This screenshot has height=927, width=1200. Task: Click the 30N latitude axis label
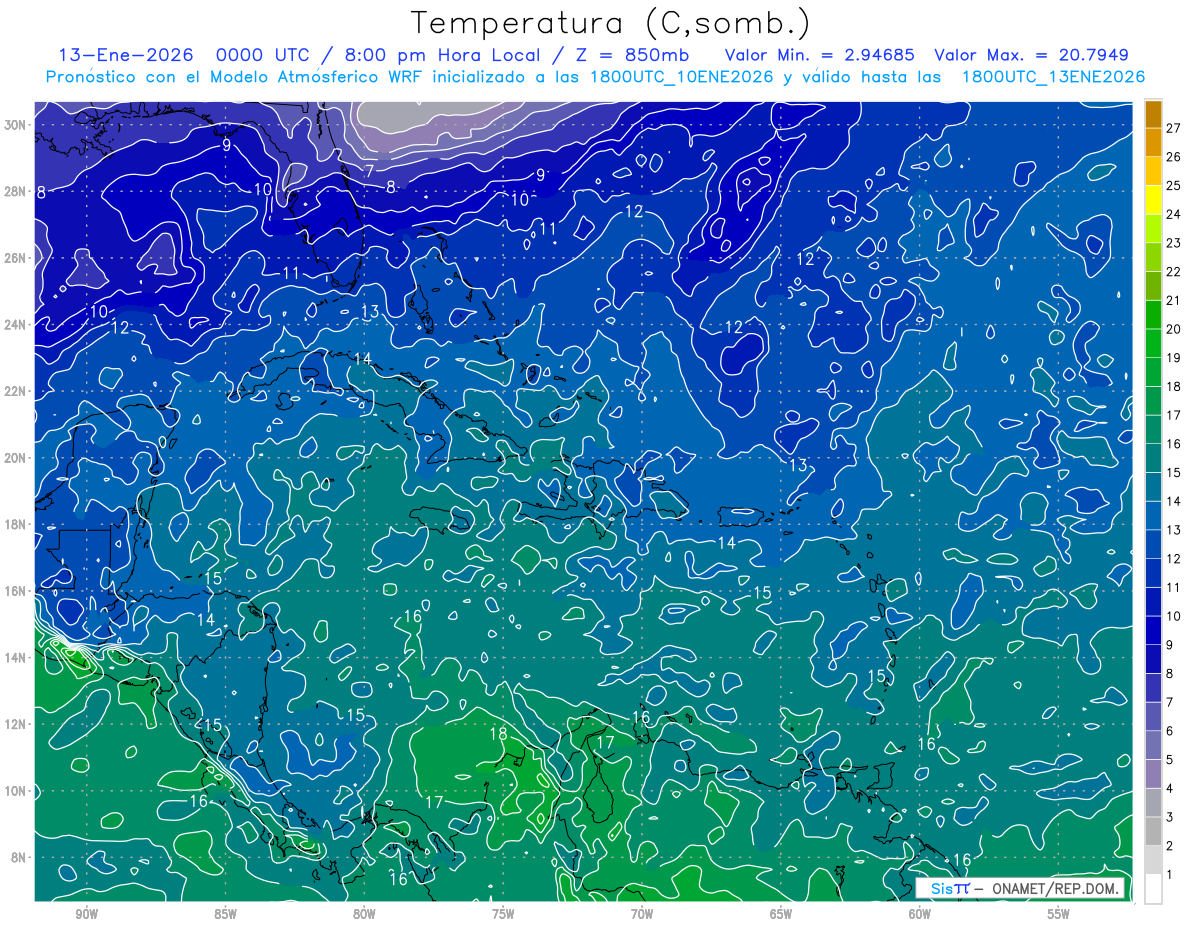(x=17, y=125)
